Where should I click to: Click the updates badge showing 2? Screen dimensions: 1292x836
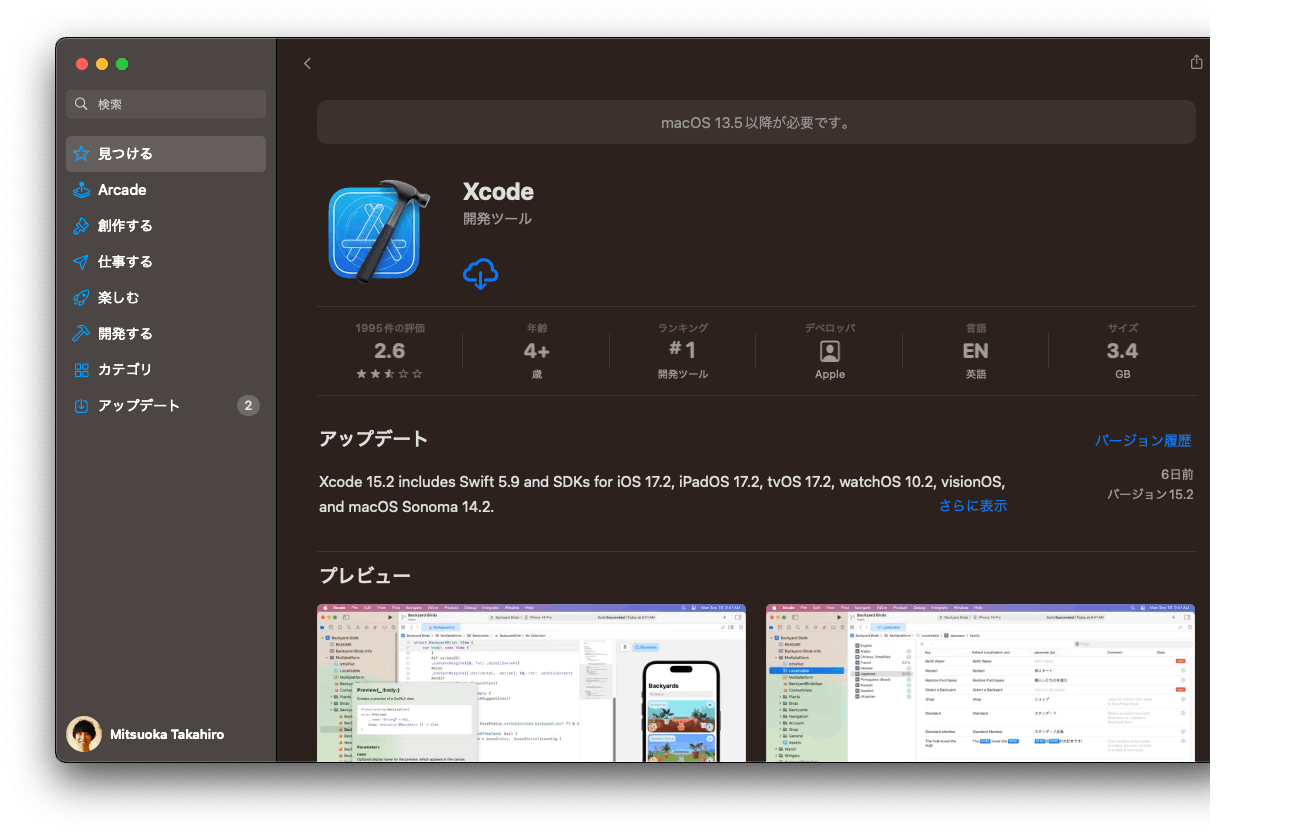tap(248, 406)
